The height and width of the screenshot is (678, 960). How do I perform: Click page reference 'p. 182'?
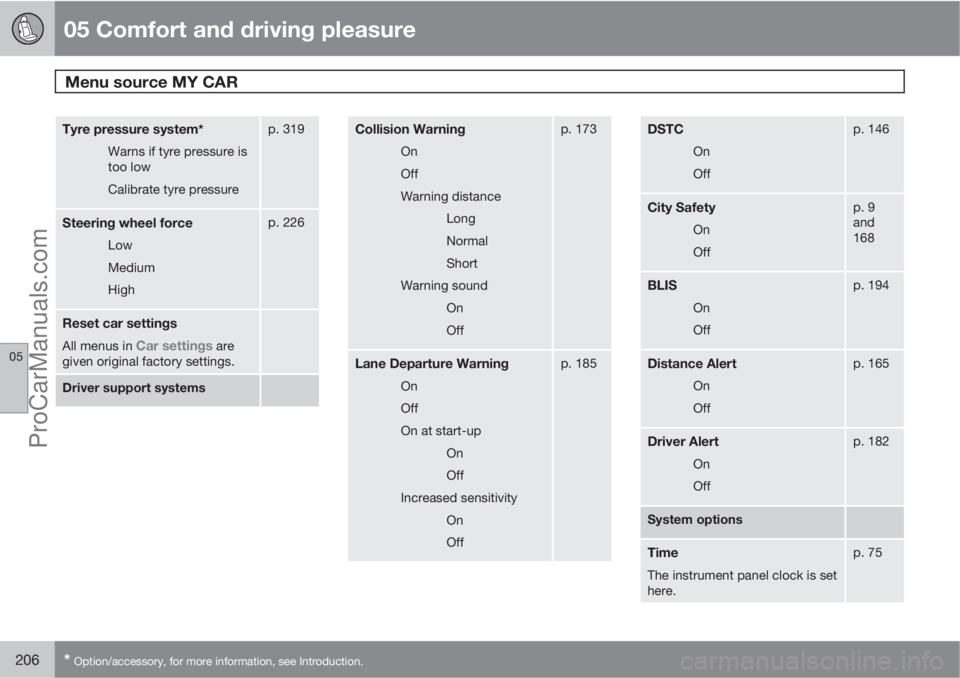click(x=871, y=442)
